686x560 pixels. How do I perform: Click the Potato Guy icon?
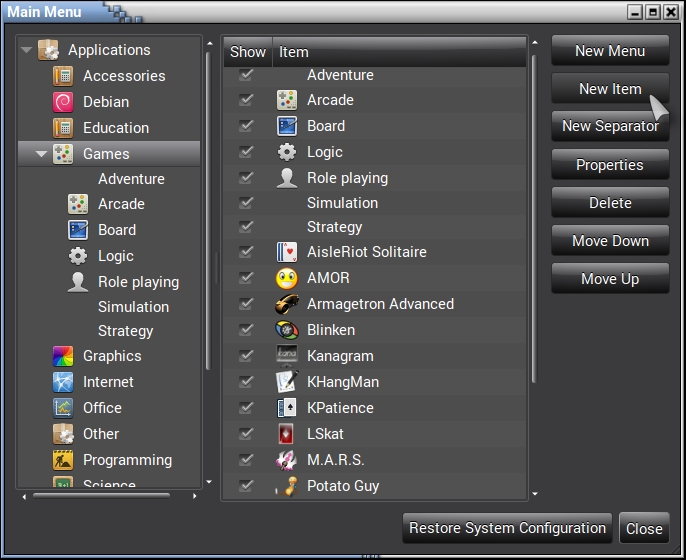pyautogui.click(x=287, y=486)
